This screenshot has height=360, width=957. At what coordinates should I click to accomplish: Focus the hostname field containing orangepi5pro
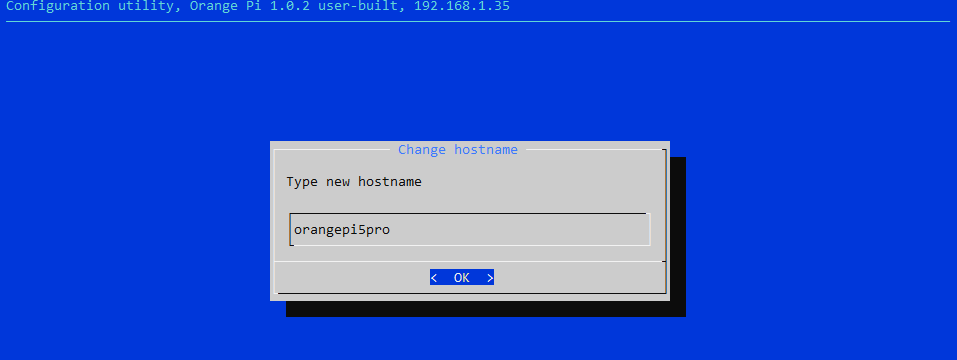coord(470,230)
